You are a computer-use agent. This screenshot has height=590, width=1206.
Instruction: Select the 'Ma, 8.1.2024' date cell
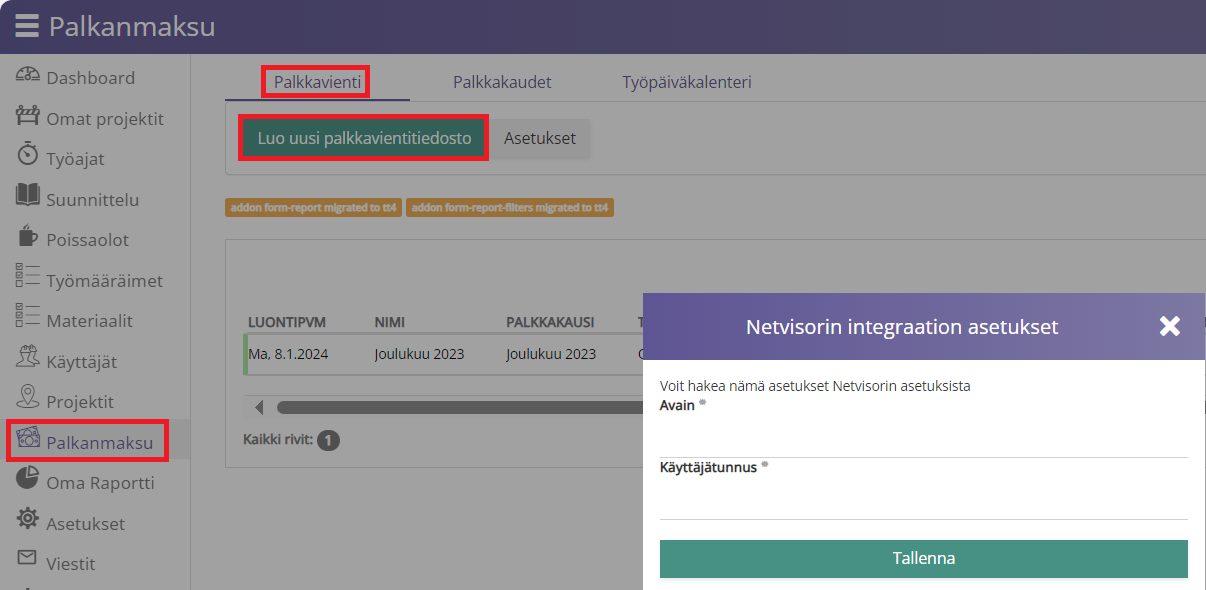[x=288, y=353]
